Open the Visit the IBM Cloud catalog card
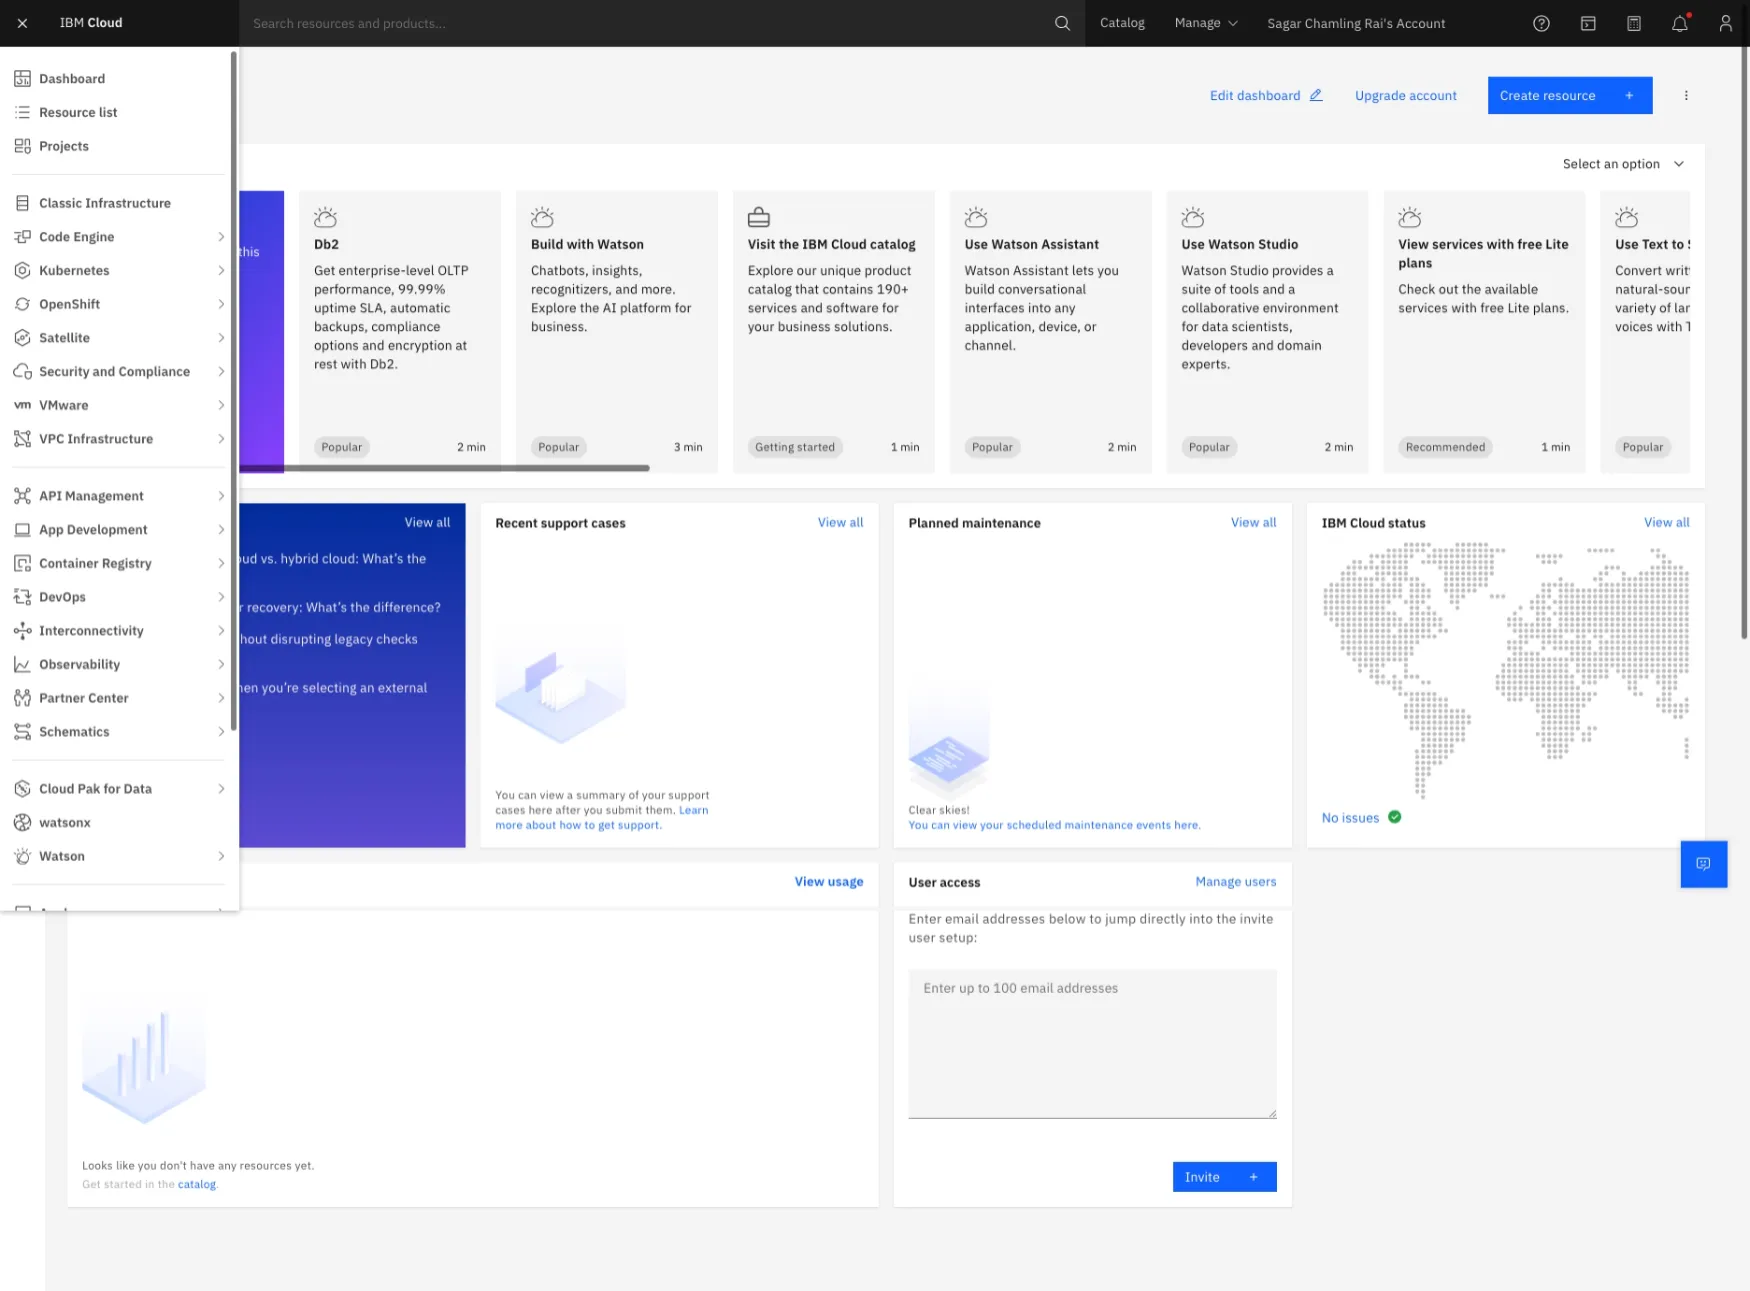Image resolution: width=1750 pixels, height=1291 pixels. pyautogui.click(x=833, y=331)
